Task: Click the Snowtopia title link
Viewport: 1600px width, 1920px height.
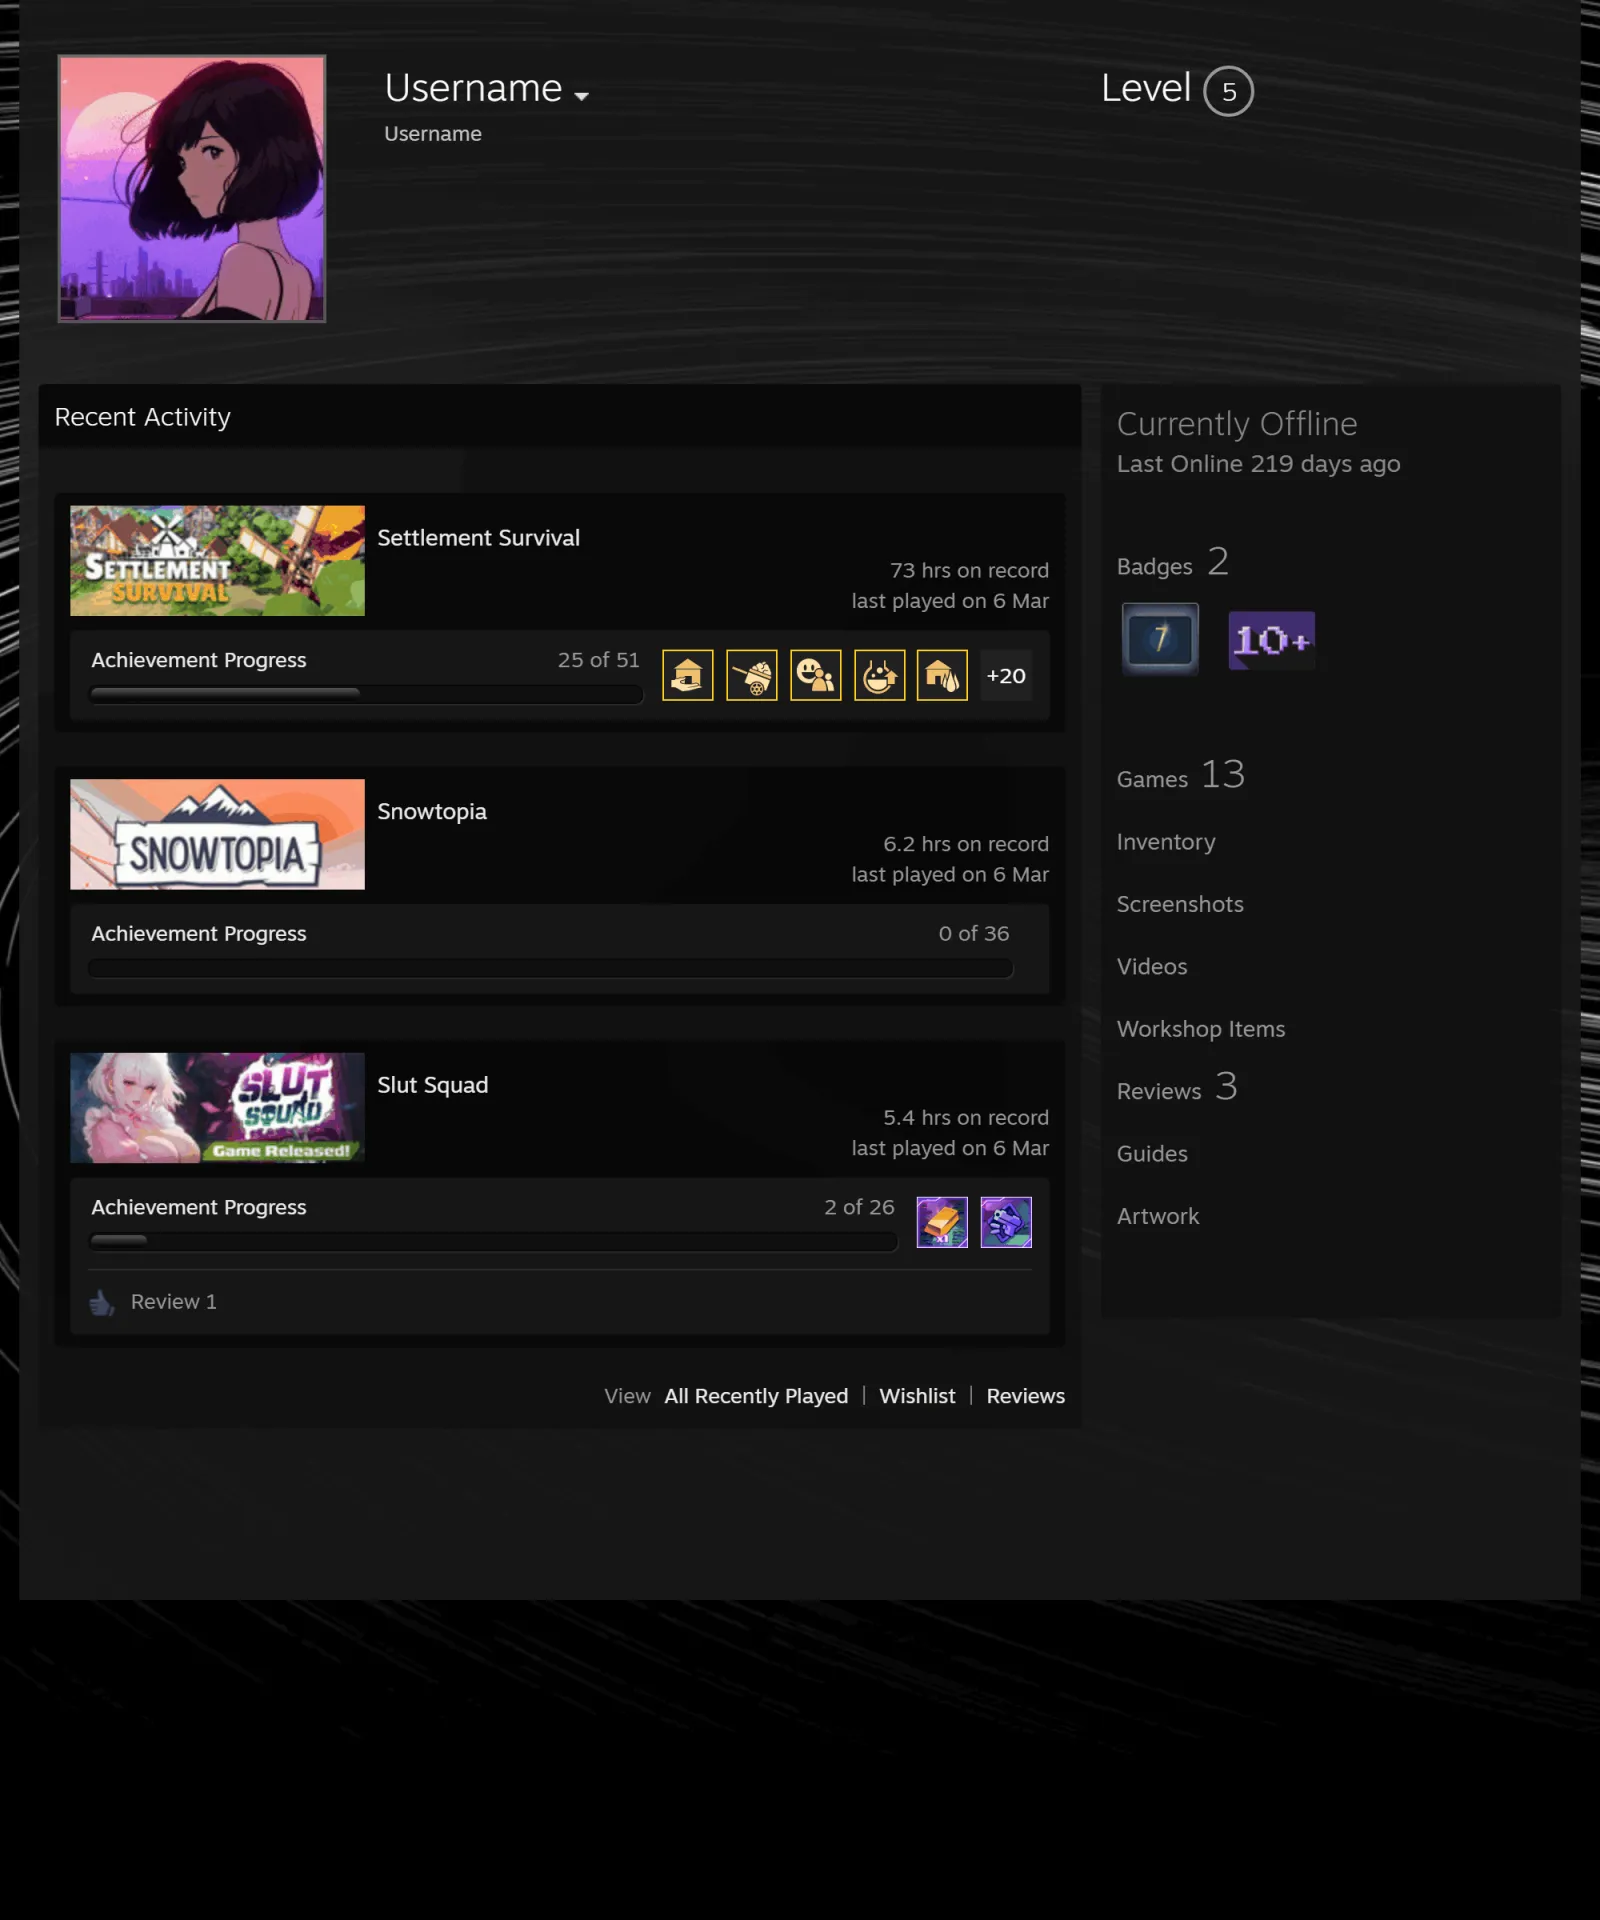Action: [x=432, y=811]
